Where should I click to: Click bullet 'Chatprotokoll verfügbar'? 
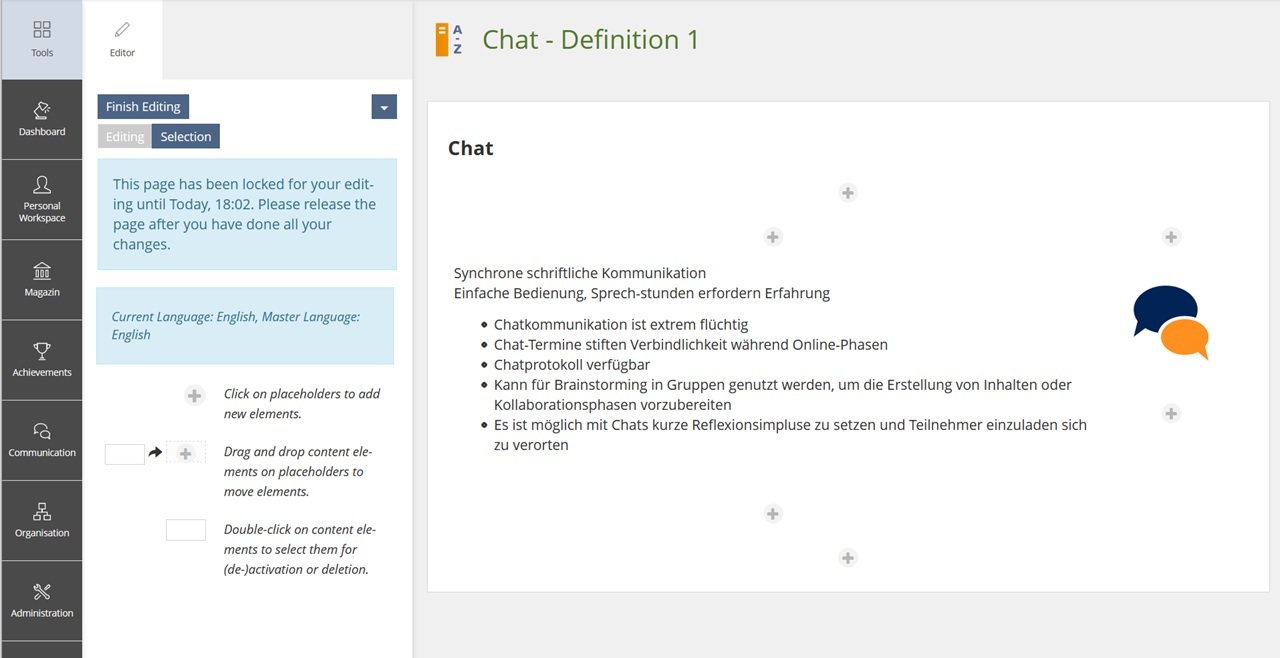coord(572,365)
